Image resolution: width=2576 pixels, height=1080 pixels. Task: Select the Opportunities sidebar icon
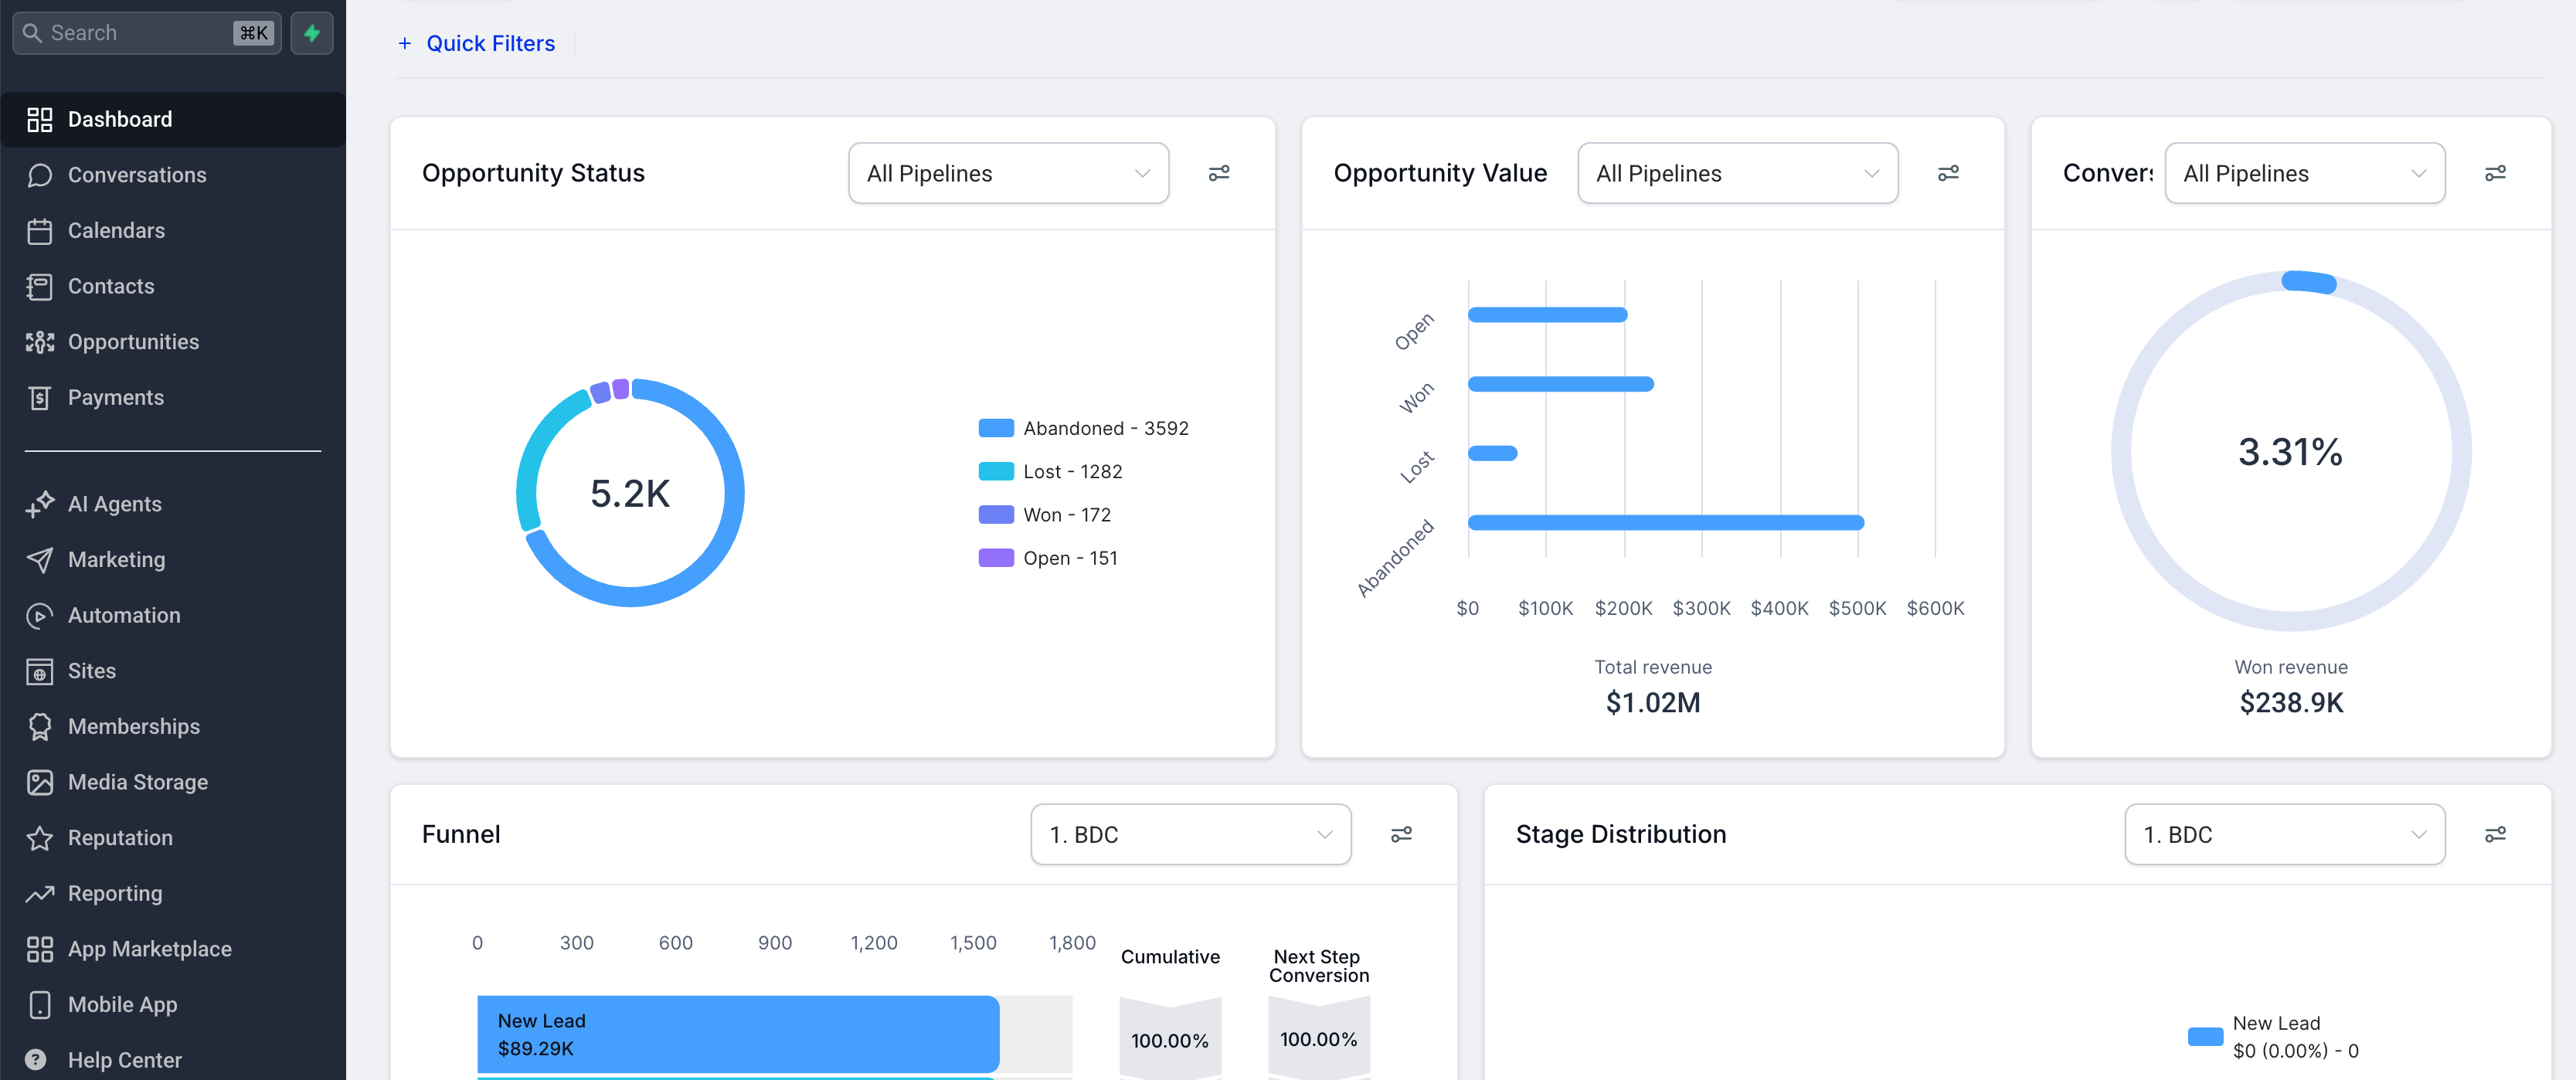click(39, 341)
